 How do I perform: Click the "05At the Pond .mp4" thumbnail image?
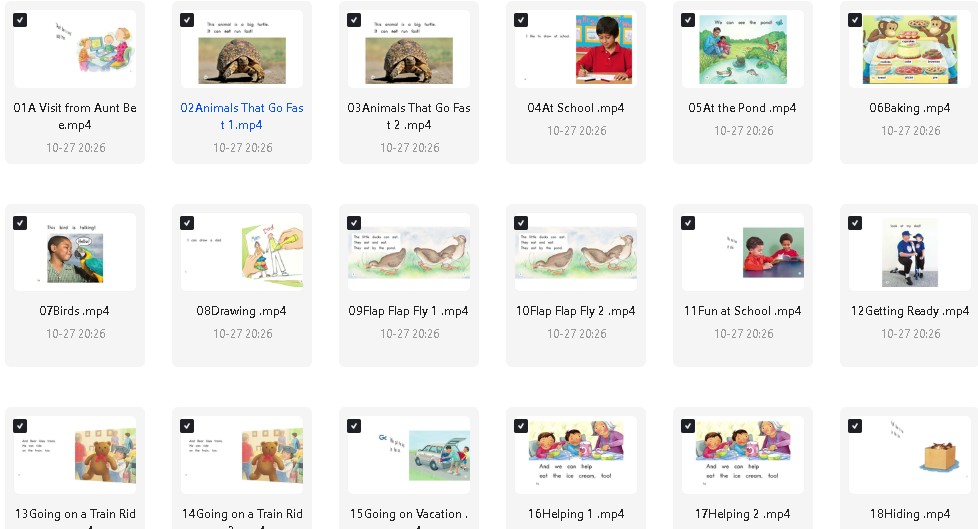coord(743,49)
